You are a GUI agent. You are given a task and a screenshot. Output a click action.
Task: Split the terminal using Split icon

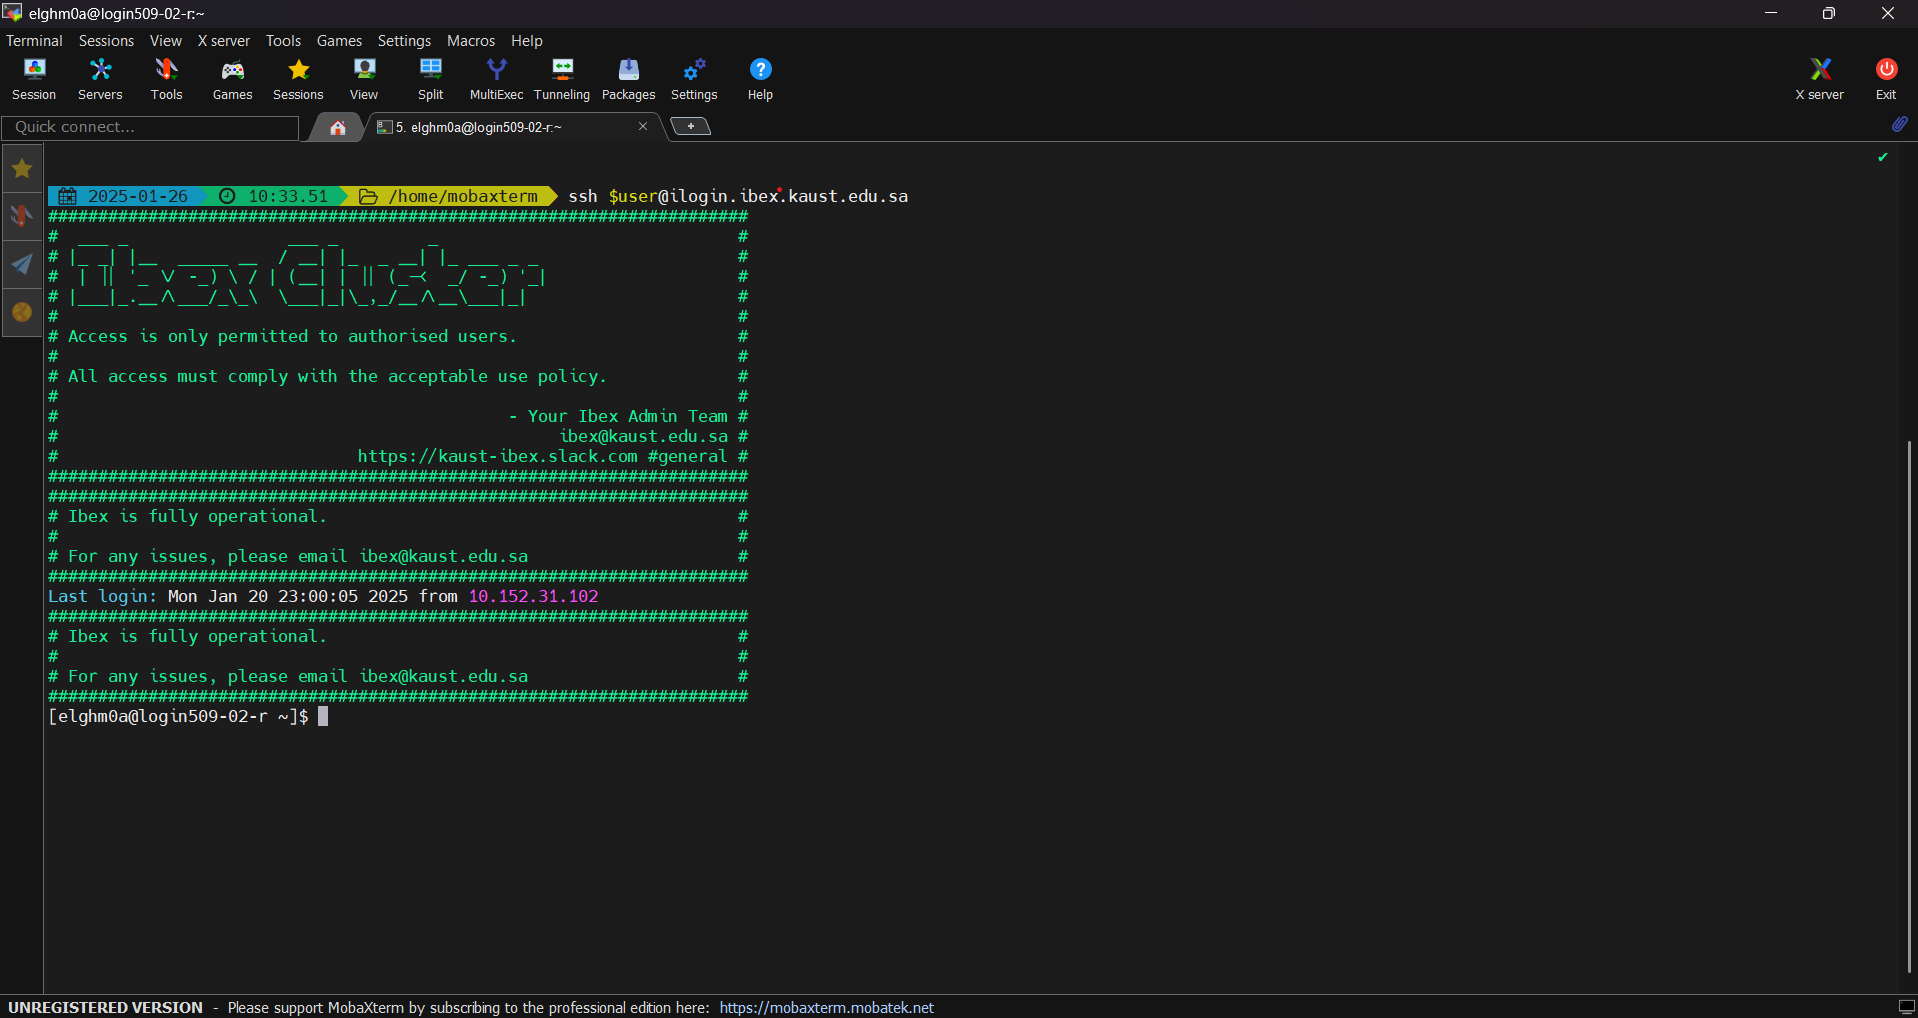click(430, 78)
